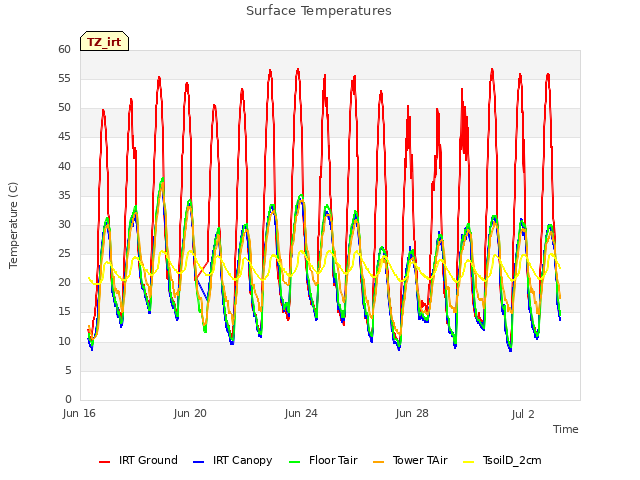Toggle the Tower TAir legend entry
640x480 pixels.
tap(410, 460)
